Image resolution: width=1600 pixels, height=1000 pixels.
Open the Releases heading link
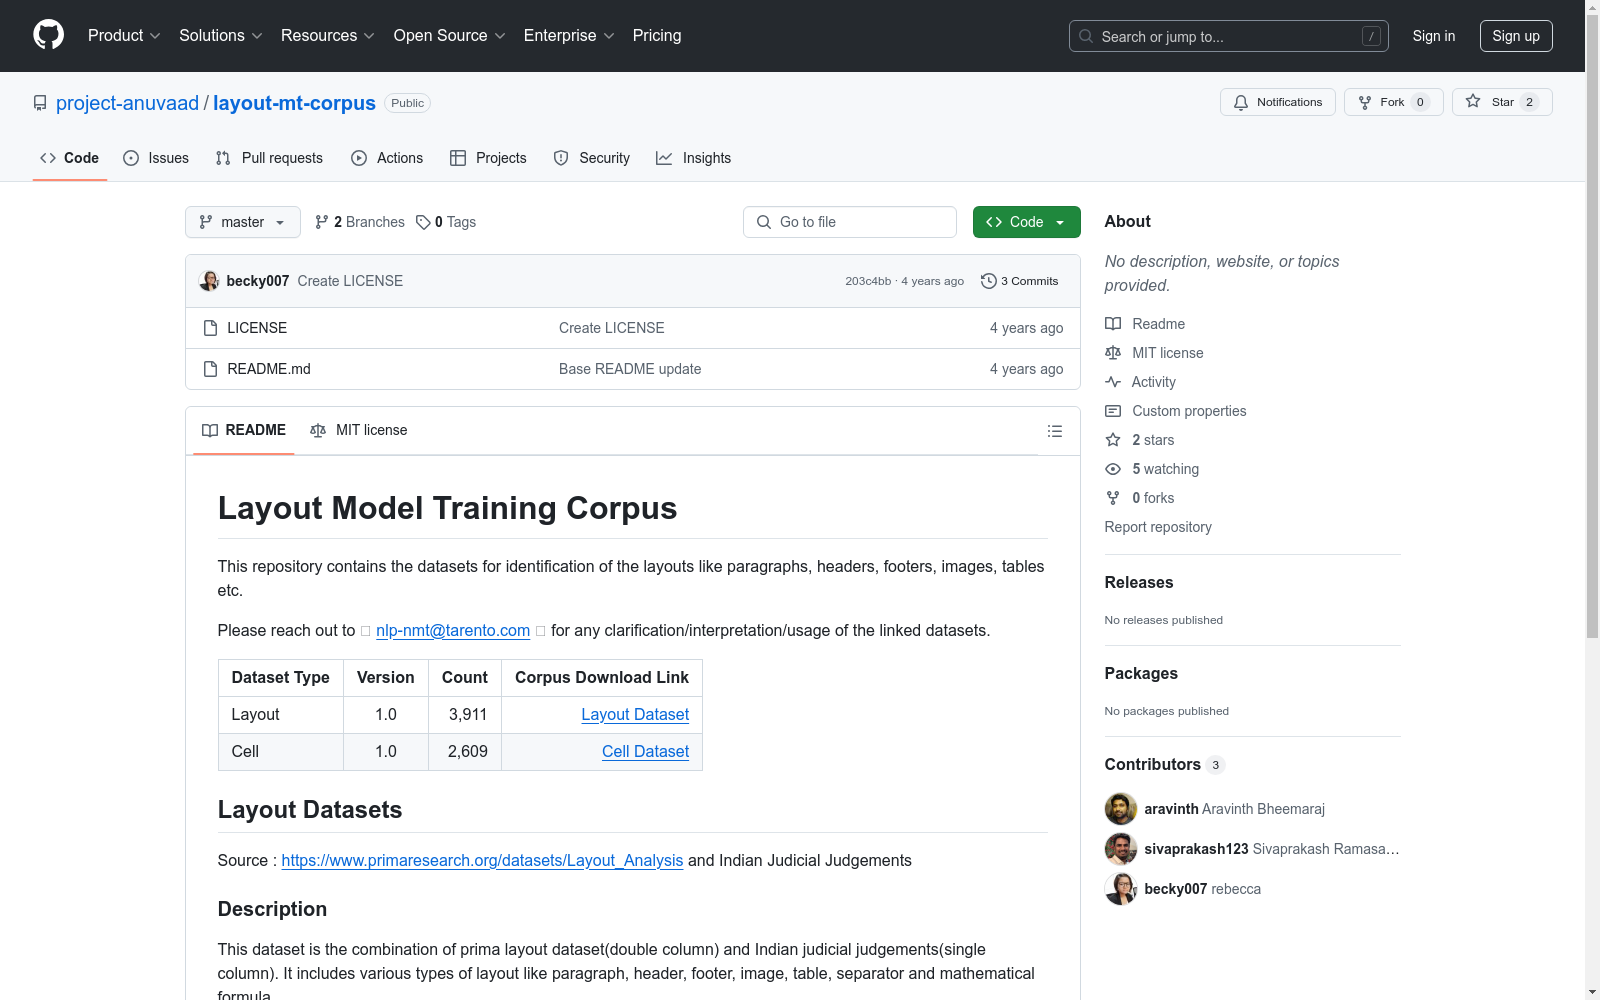click(x=1139, y=582)
